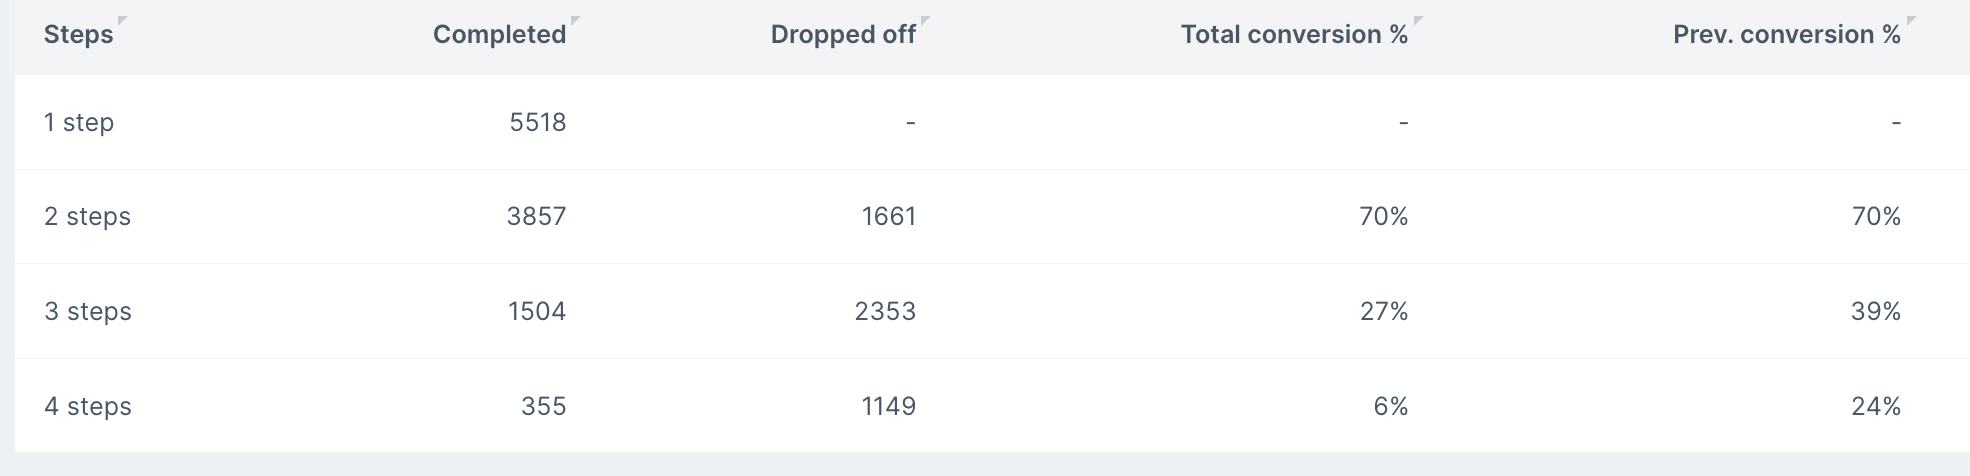Sort by Total conversion % header
The height and width of the screenshot is (476, 1970).
click(x=1294, y=34)
